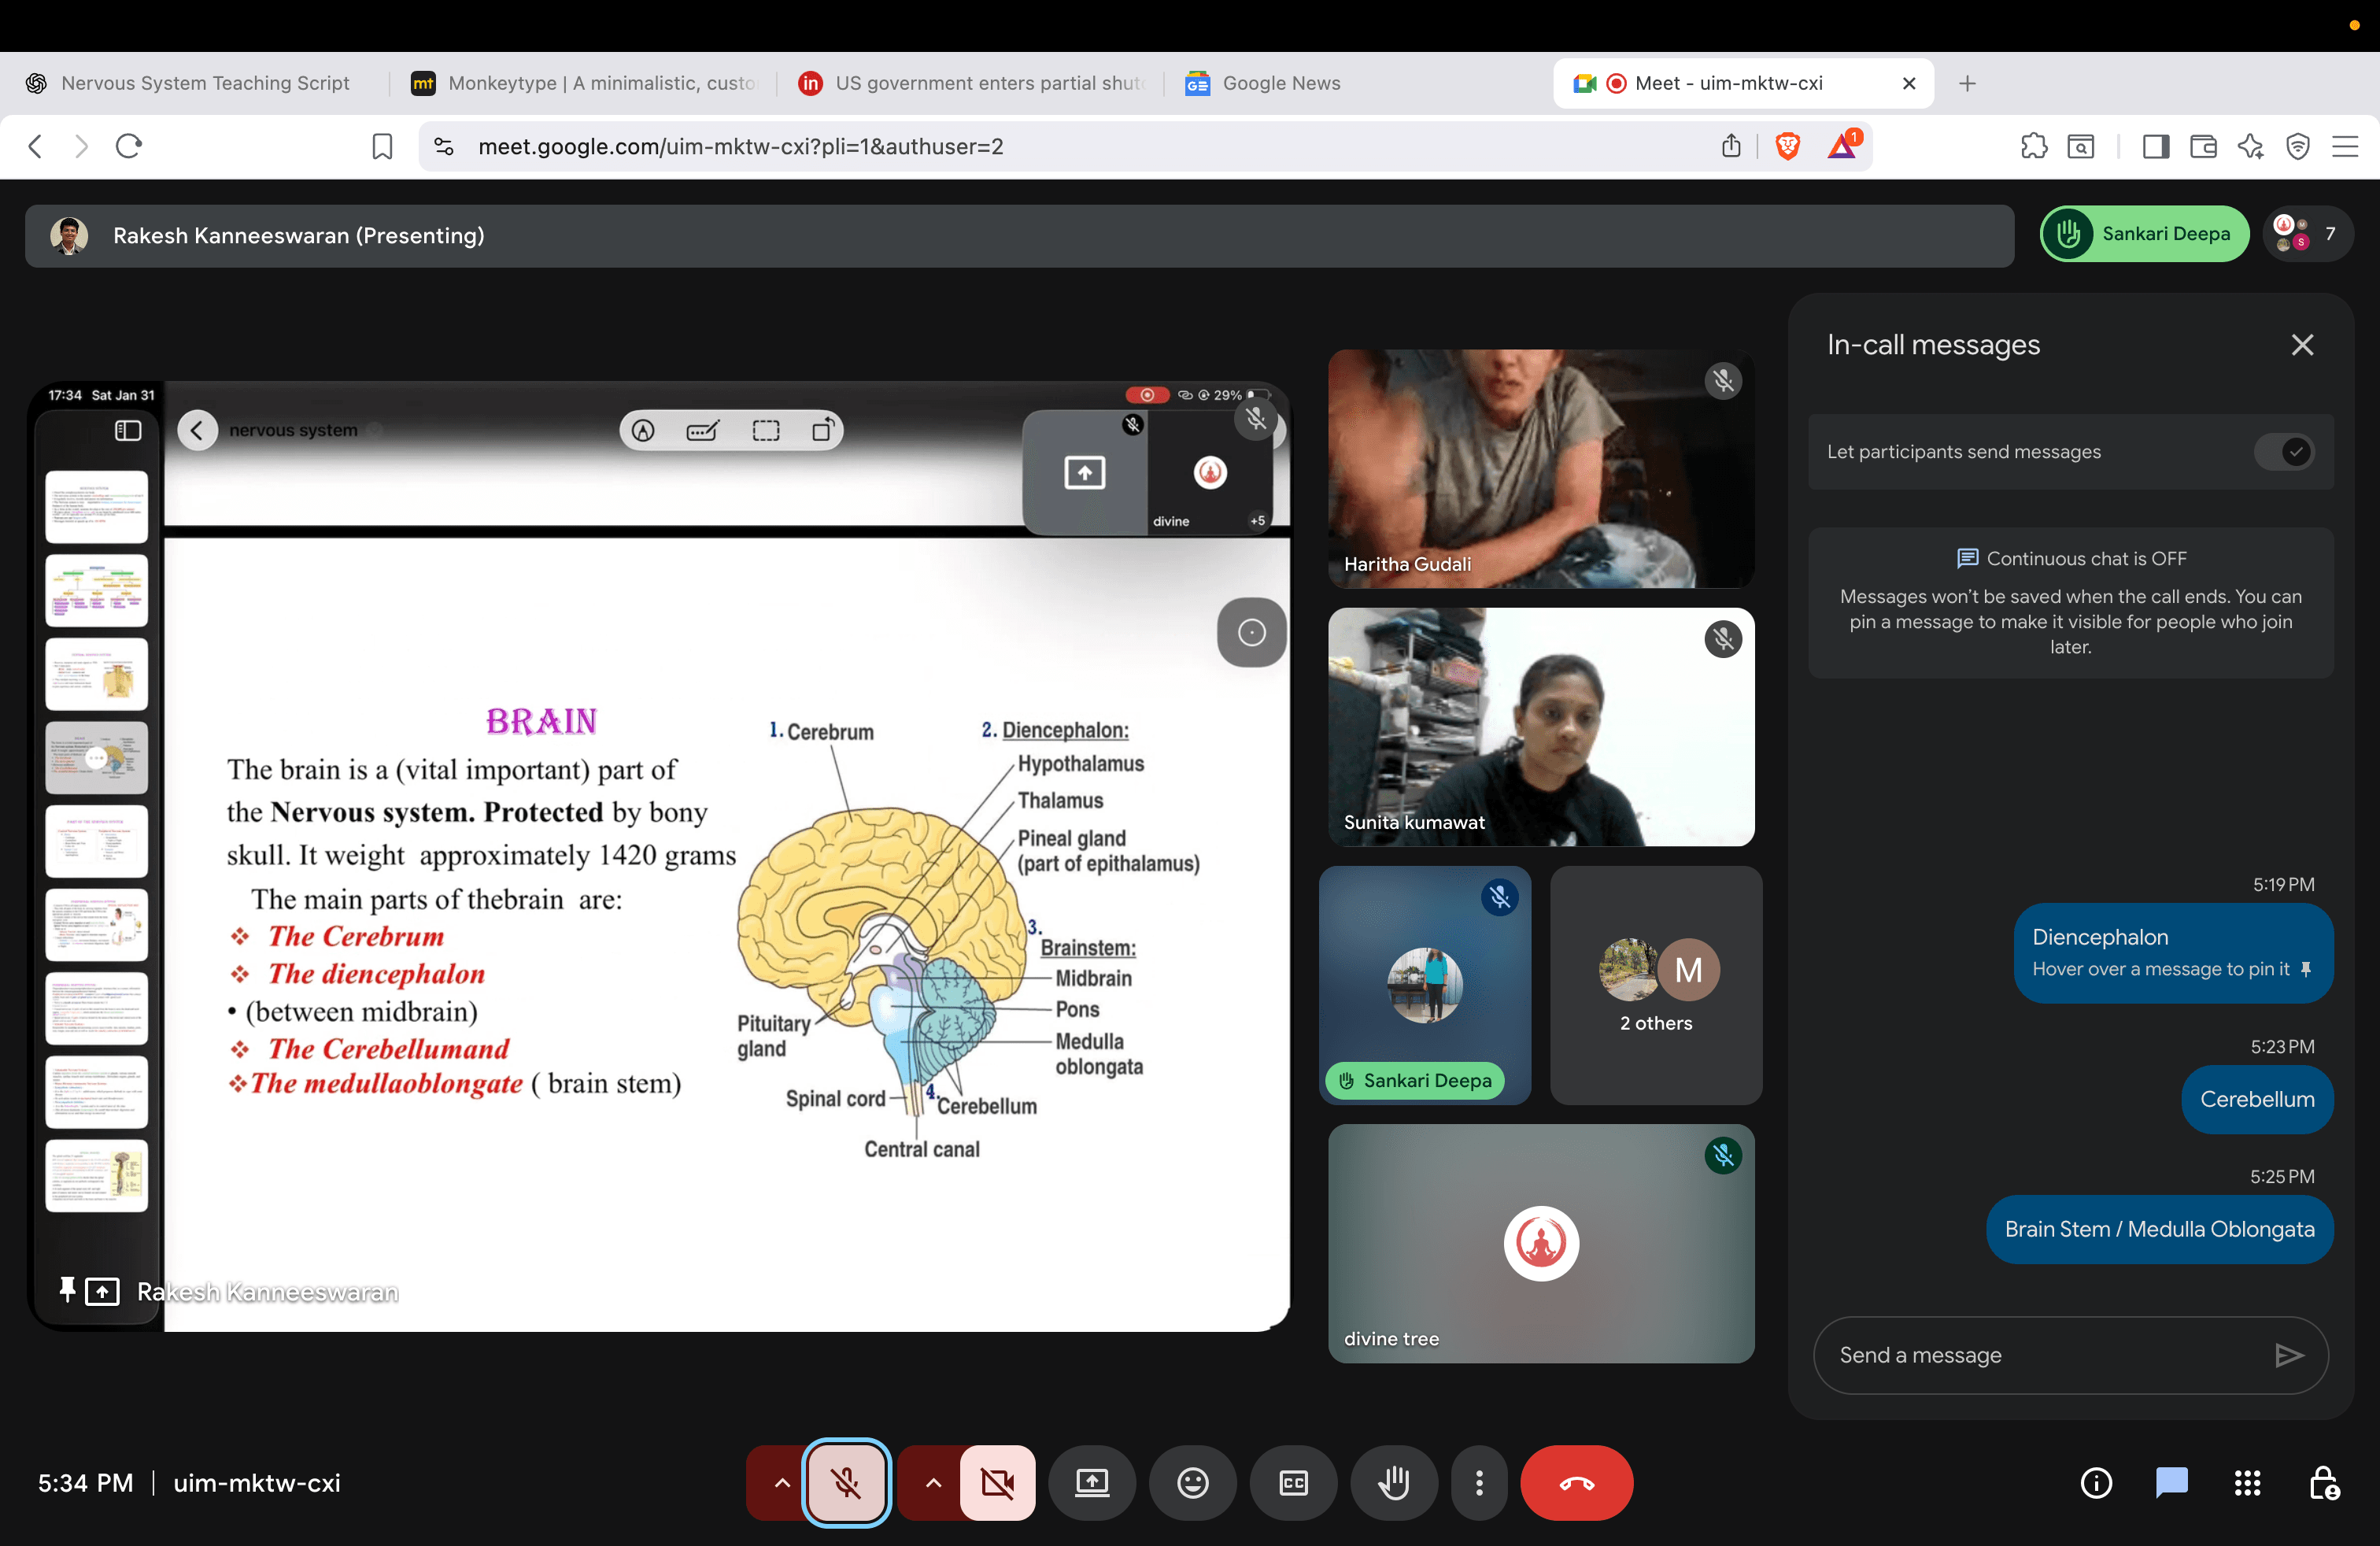
Task: Switch to the Google News tab
Action: [1280, 83]
